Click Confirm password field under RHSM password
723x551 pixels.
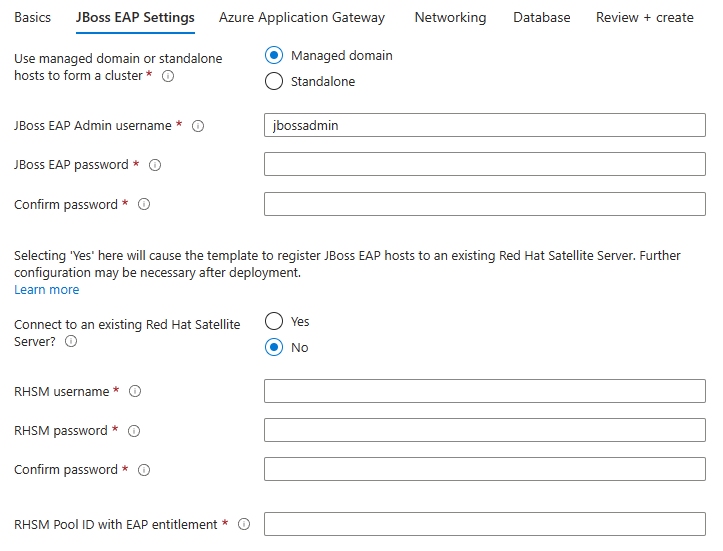point(485,469)
